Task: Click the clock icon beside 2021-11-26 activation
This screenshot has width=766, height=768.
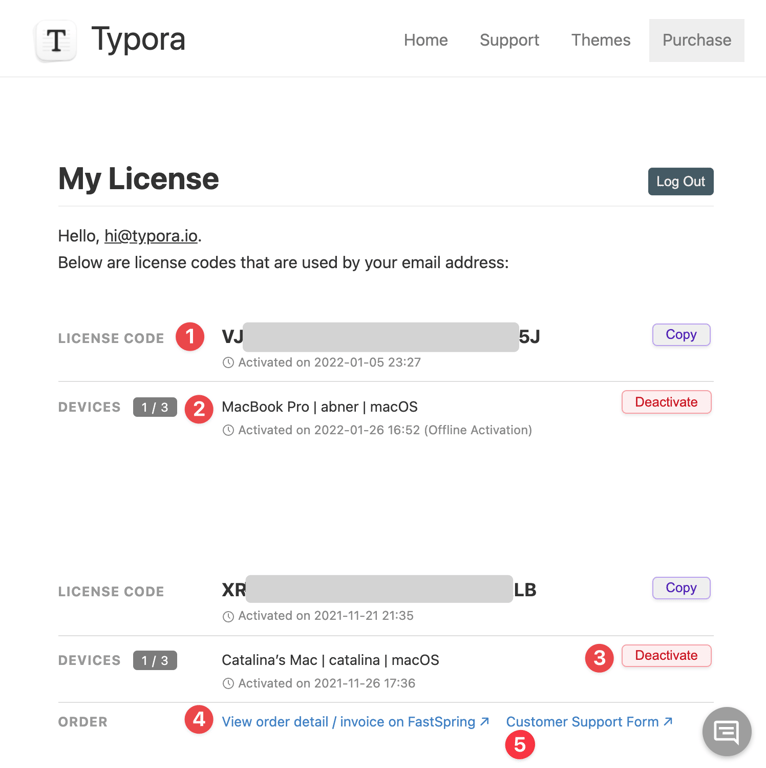Action: (x=228, y=683)
